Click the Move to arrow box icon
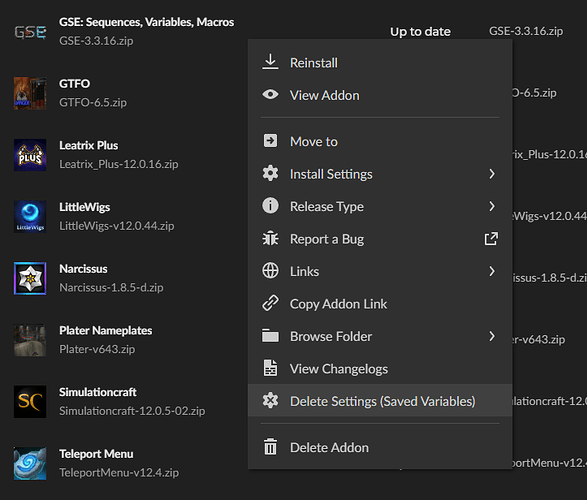Image resolution: width=587 pixels, height=500 pixels. (270, 141)
